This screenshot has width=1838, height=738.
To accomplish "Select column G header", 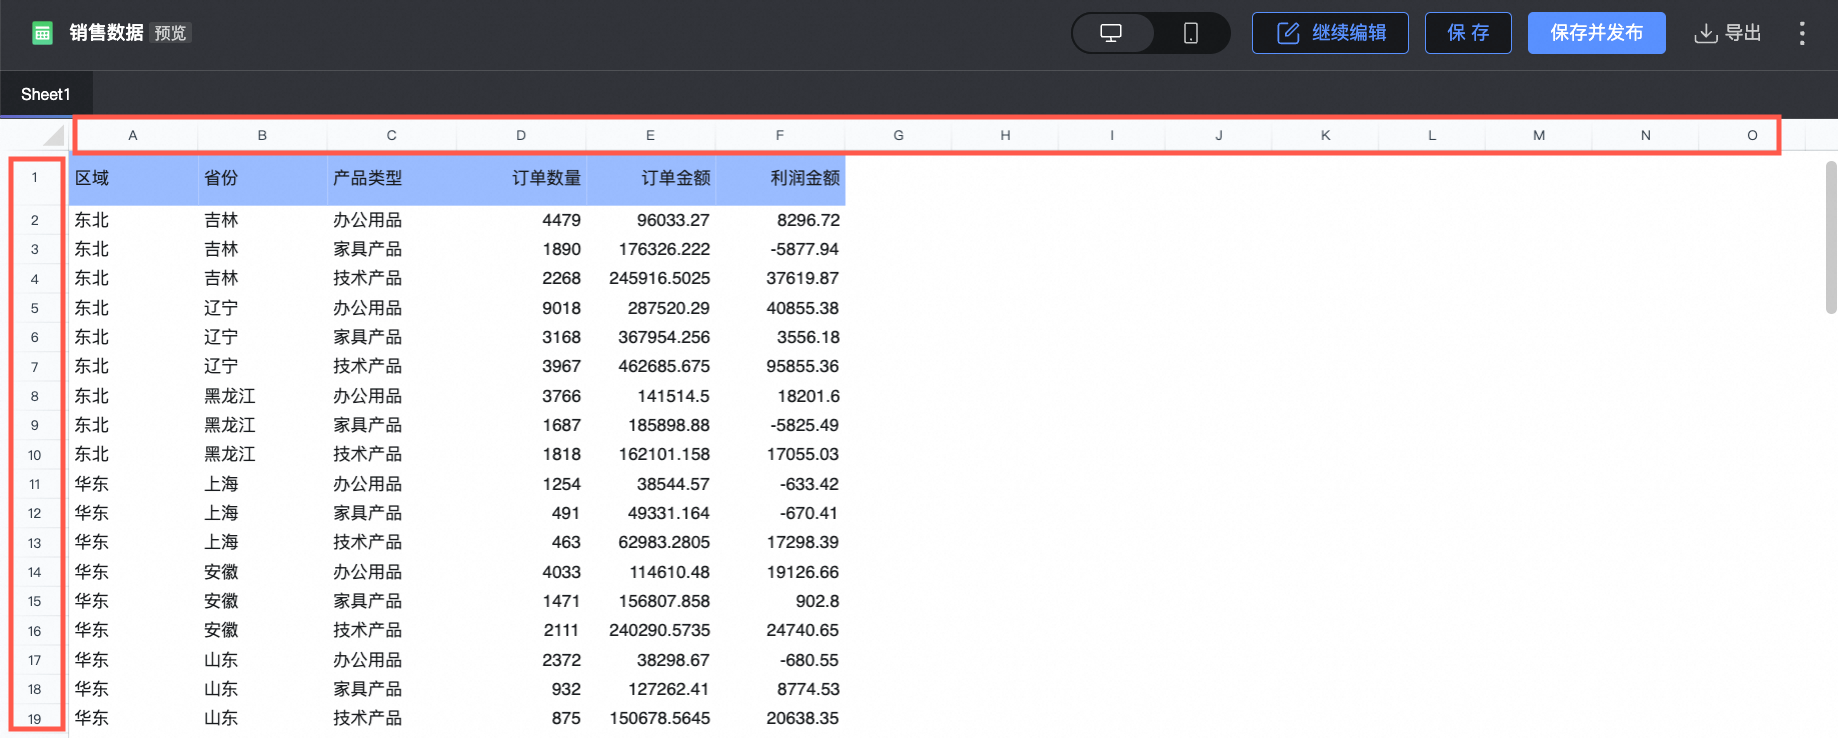I will pos(898,135).
